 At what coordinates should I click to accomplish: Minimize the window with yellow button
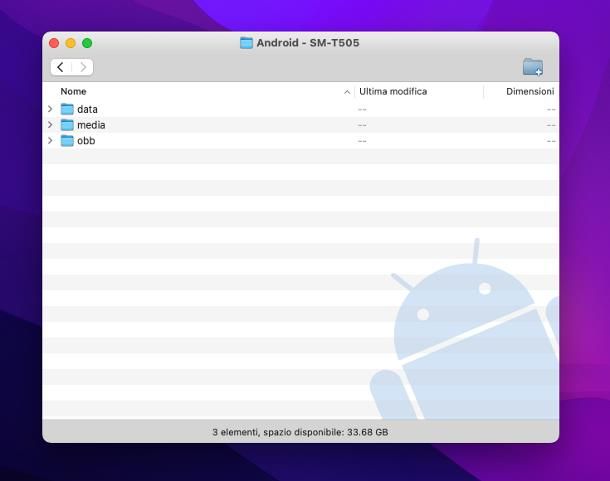pos(70,43)
